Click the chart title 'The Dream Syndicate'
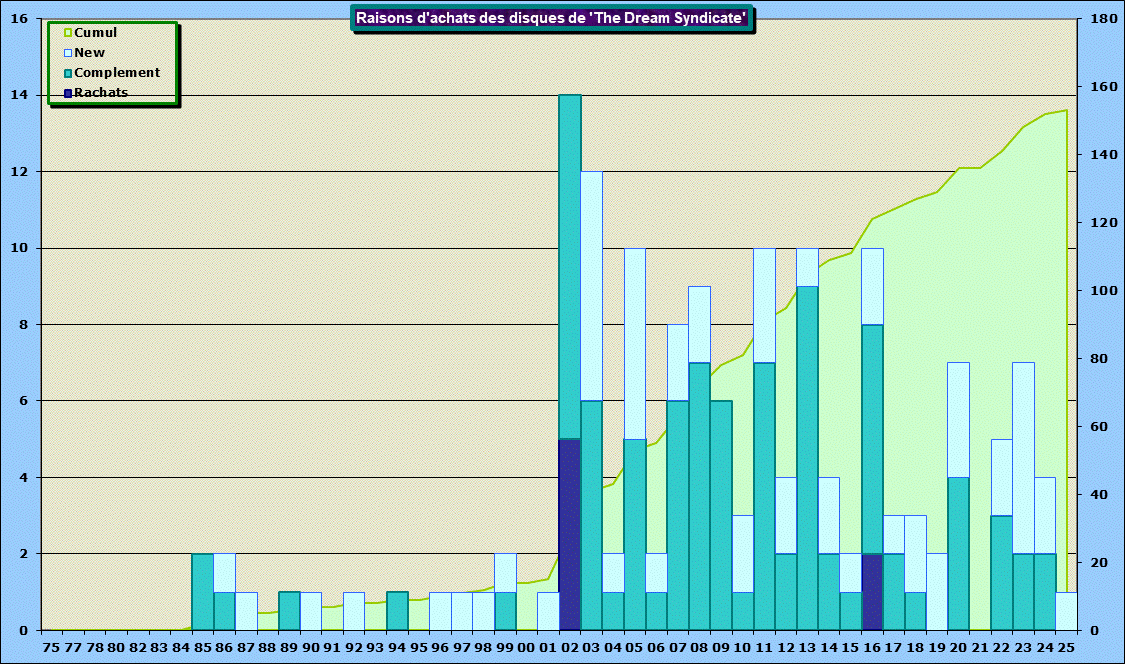Screen dimensions: 1125x664 tap(551, 18)
